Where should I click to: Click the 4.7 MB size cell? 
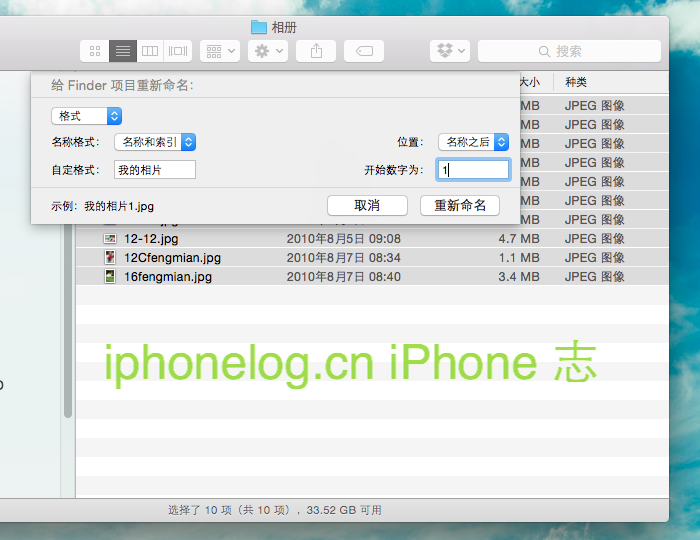point(519,239)
